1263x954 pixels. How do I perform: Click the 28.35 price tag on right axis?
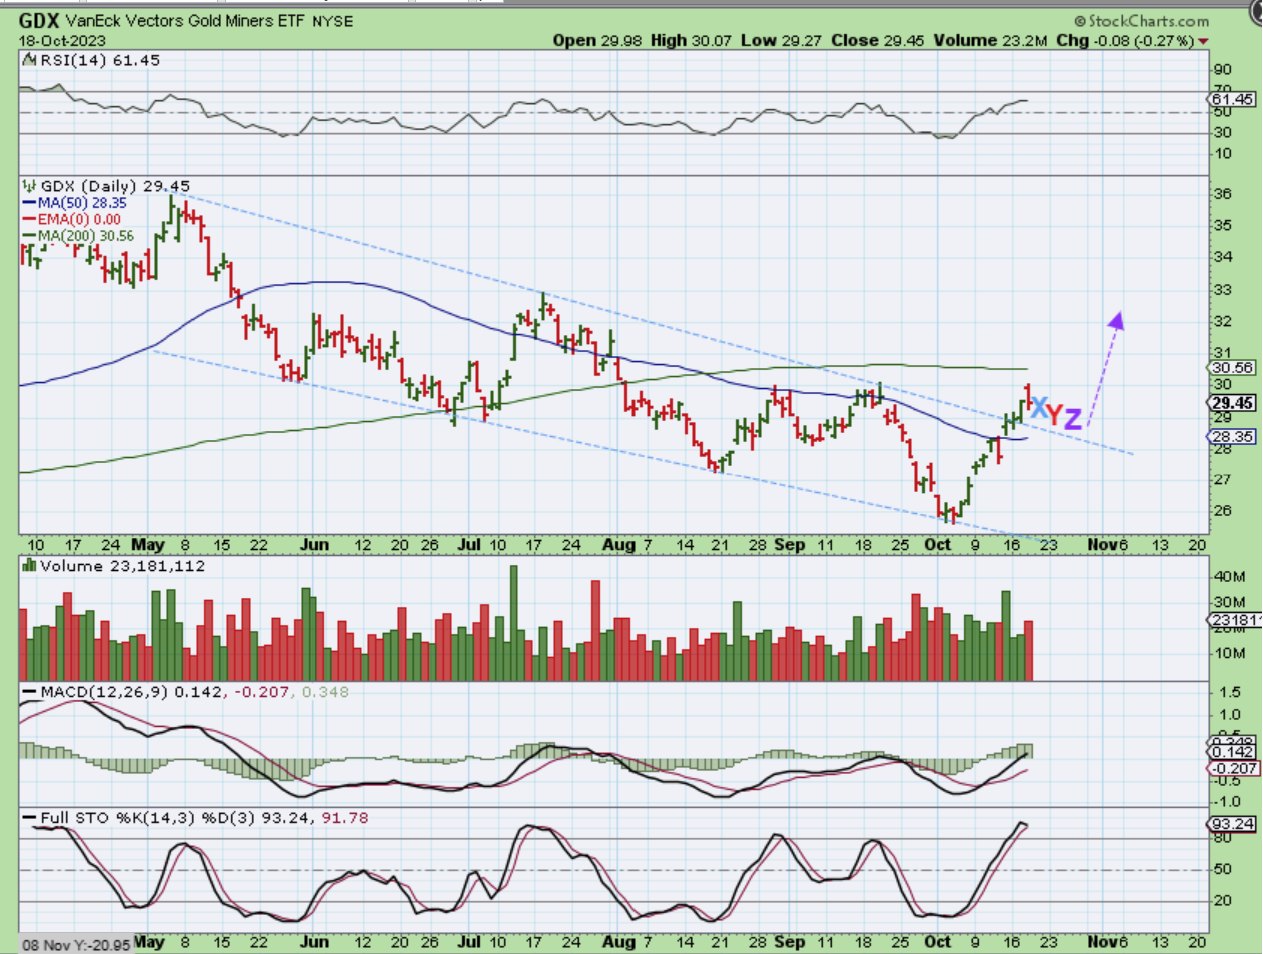(1232, 437)
